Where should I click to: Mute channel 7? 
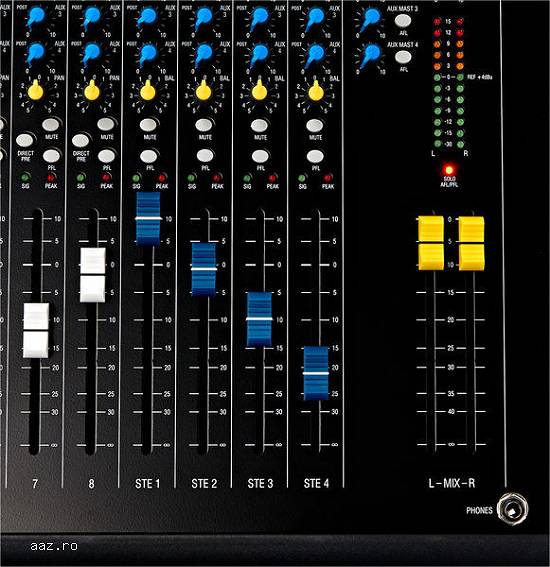click(x=51, y=125)
